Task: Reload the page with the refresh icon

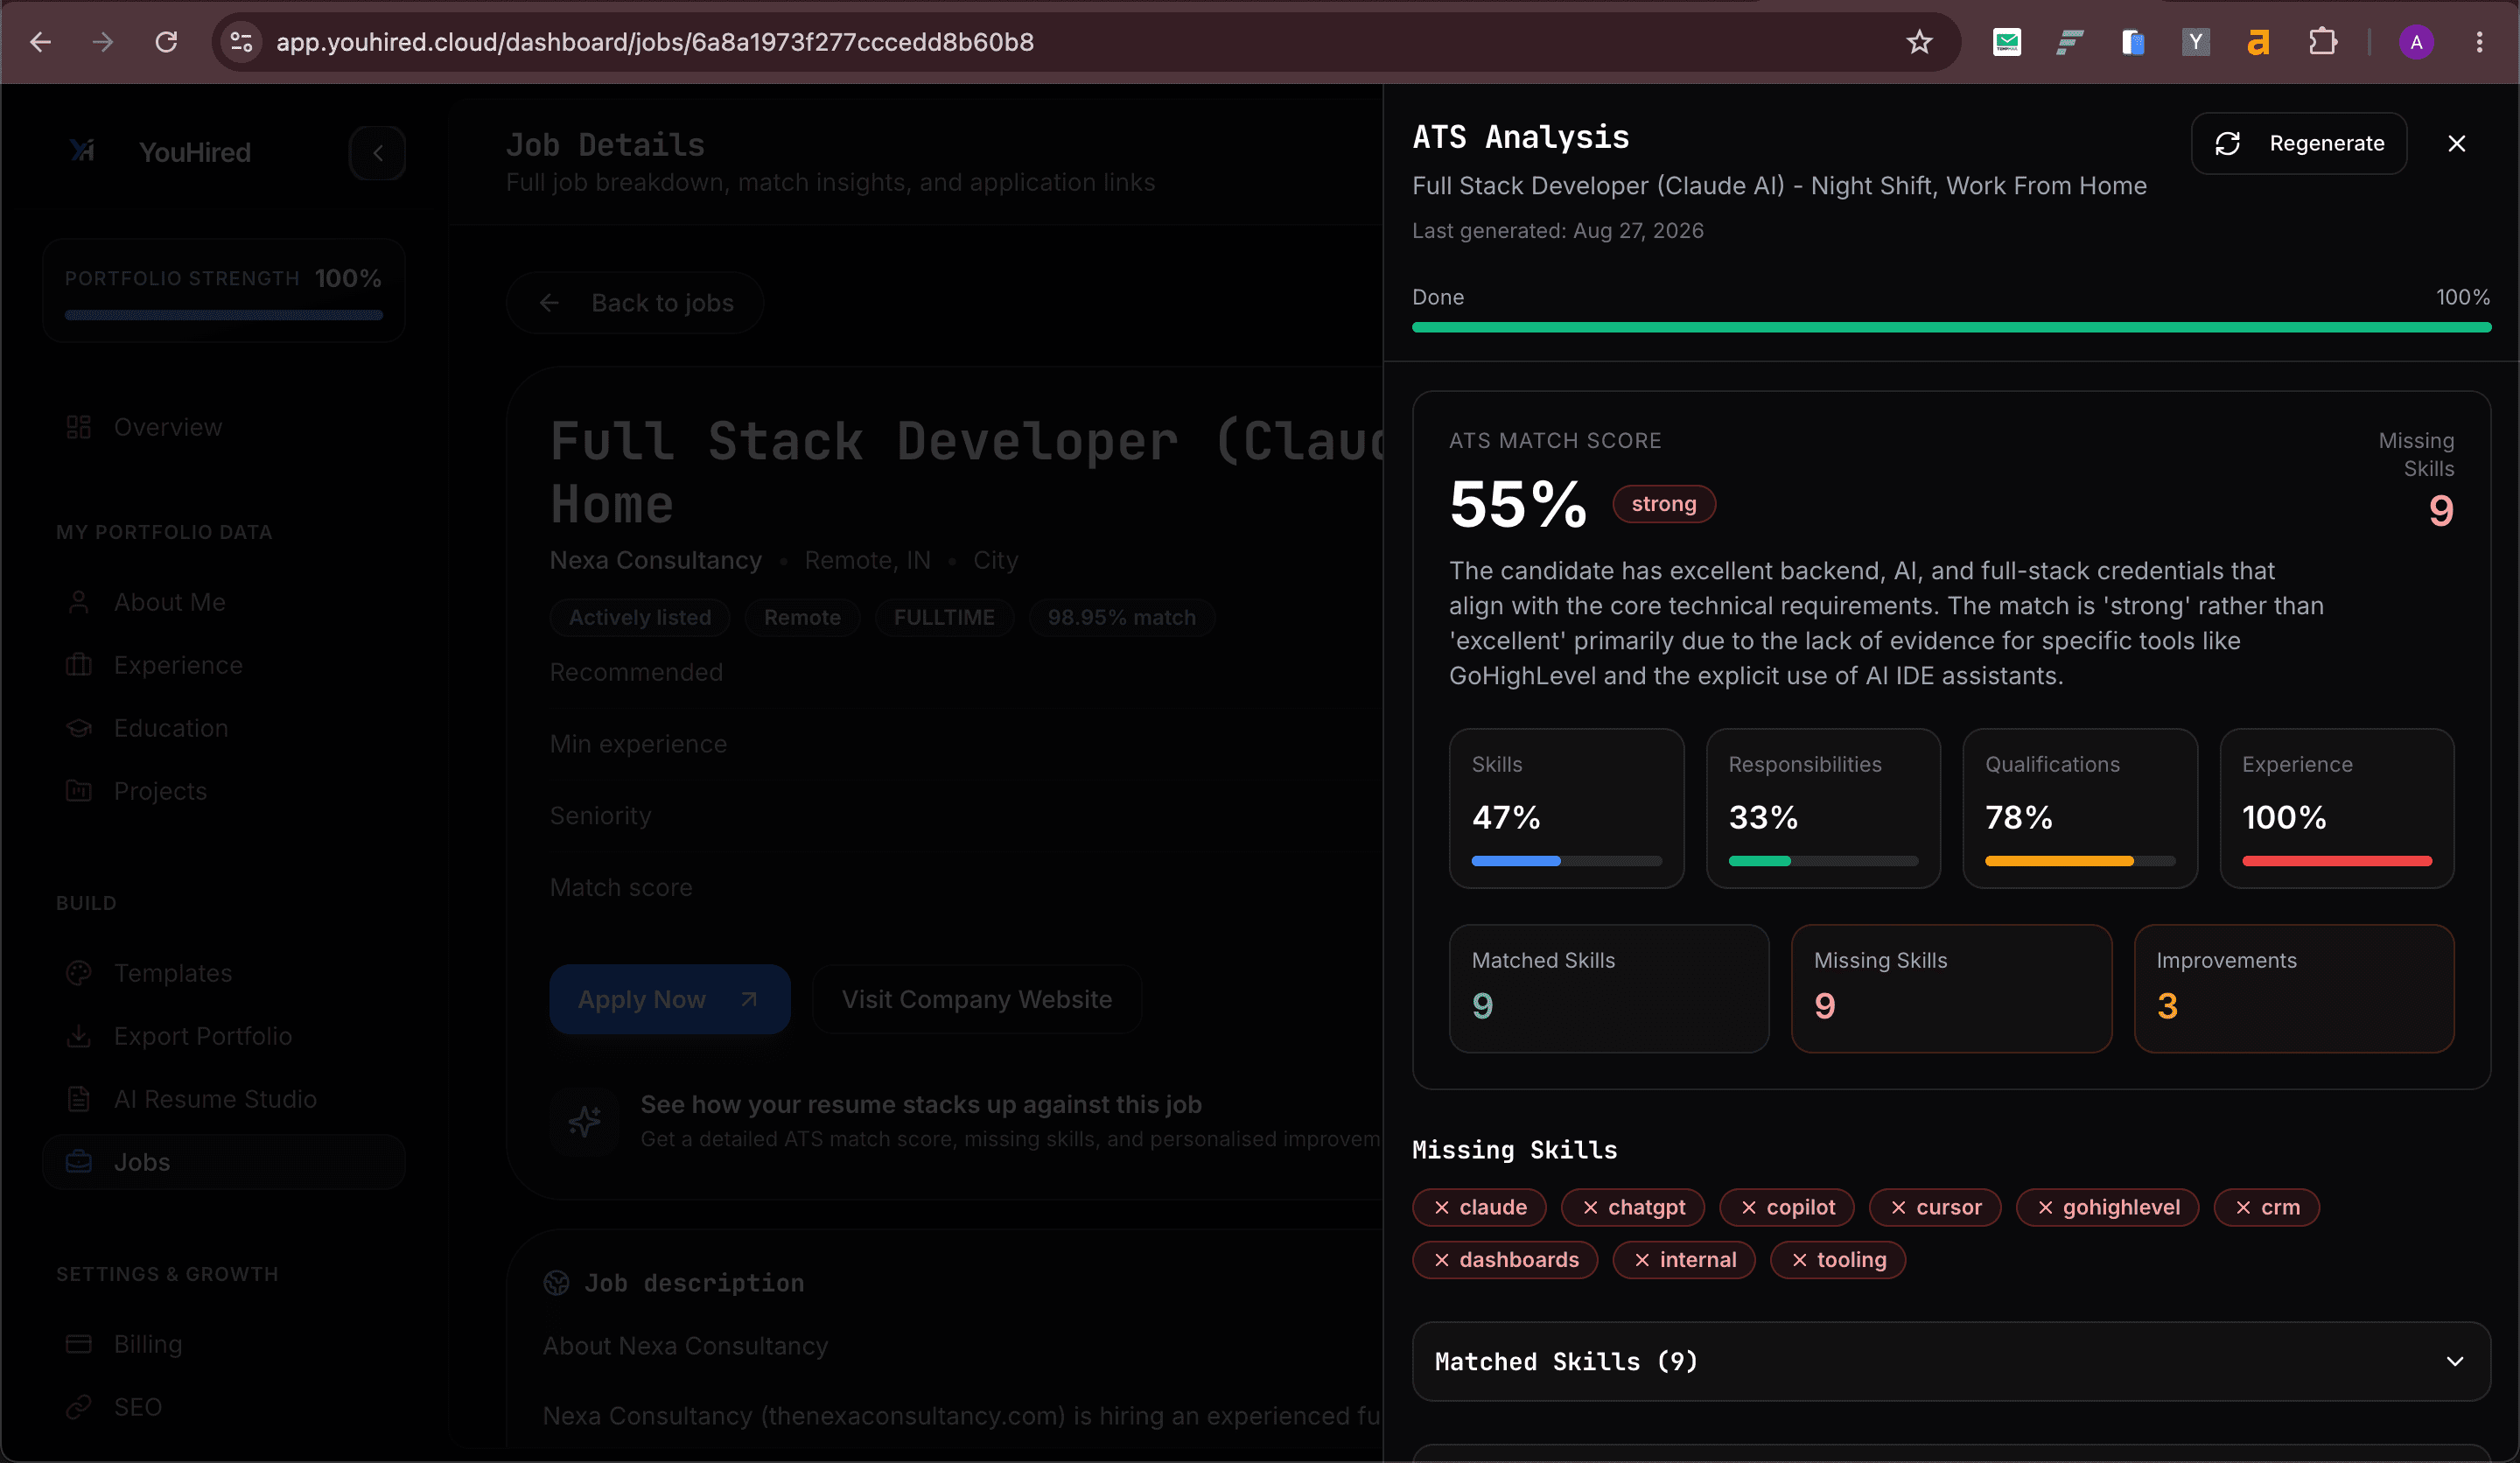Action: click(166, 42)
